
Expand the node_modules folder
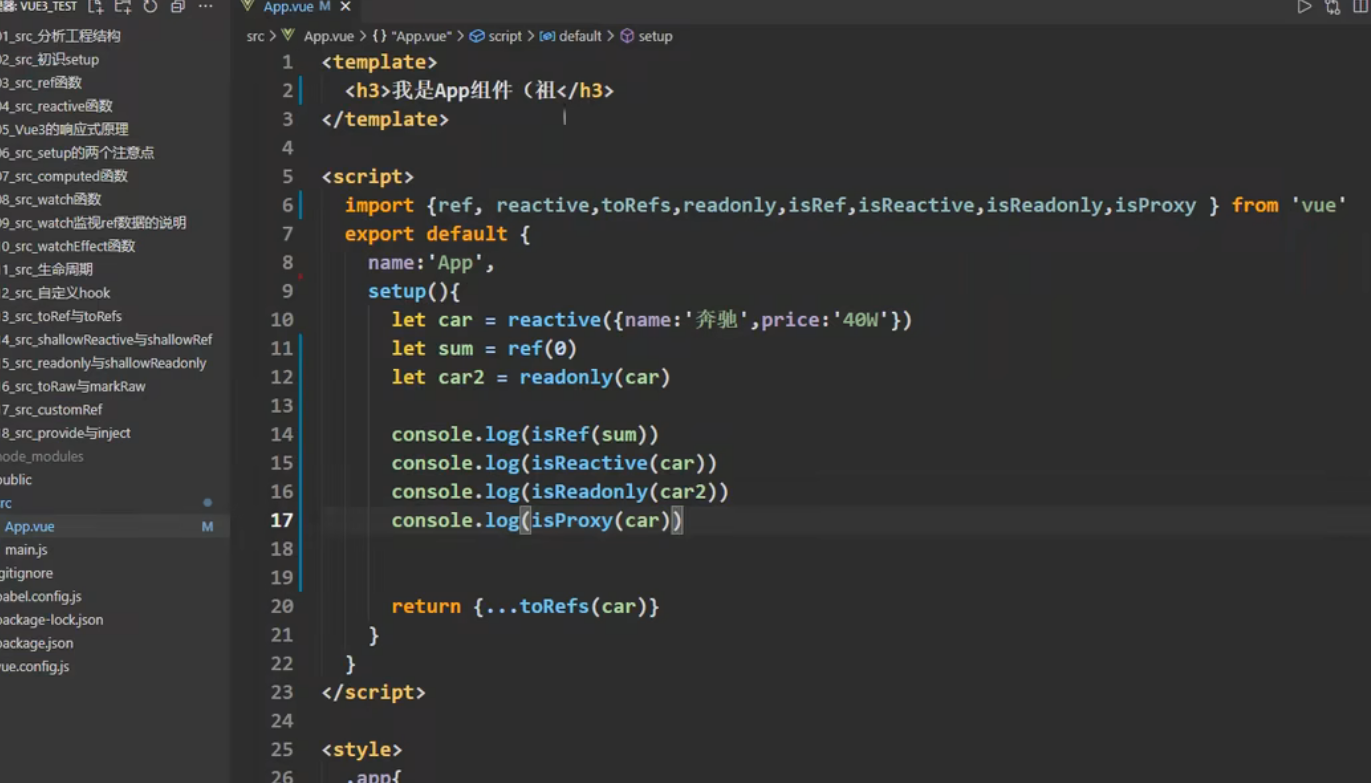42,456
